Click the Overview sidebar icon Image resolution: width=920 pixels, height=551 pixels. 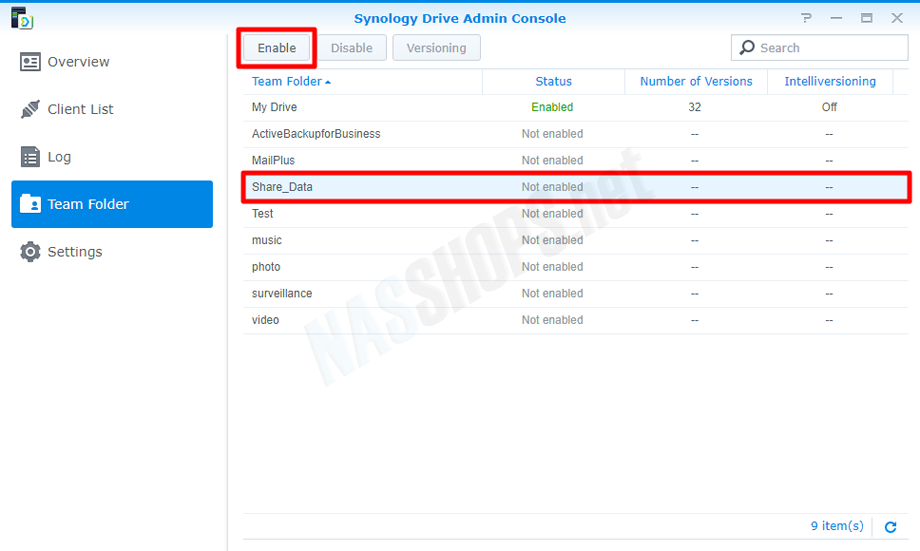click(x=30, y=62)
